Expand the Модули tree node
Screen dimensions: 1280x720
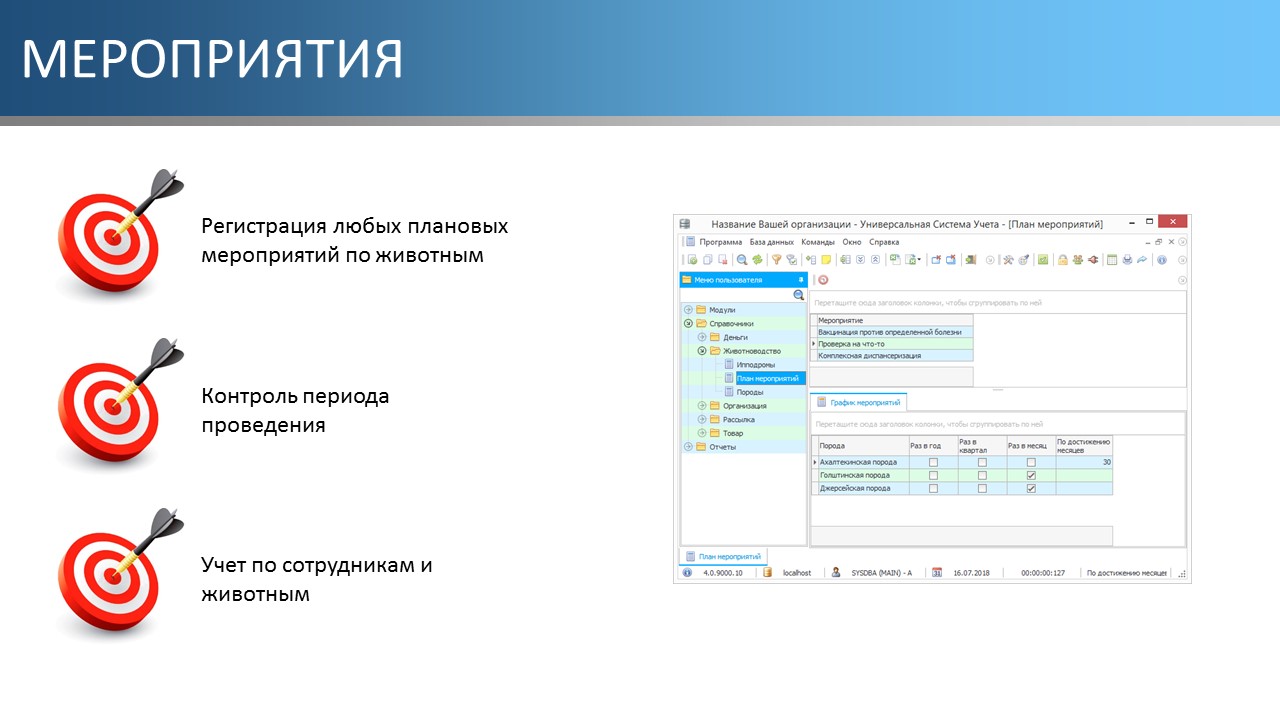(688, 310)
